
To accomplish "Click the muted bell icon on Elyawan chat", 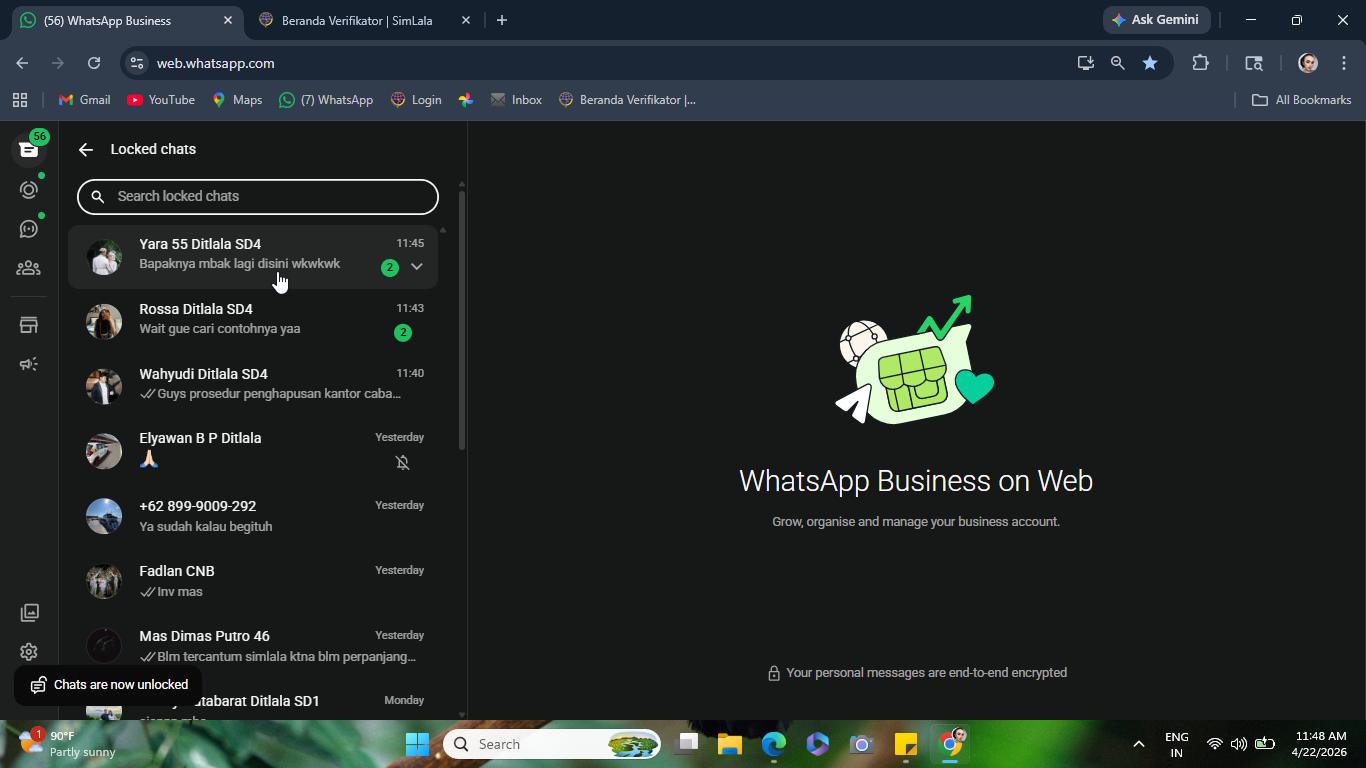I will [x=402, y=462].
